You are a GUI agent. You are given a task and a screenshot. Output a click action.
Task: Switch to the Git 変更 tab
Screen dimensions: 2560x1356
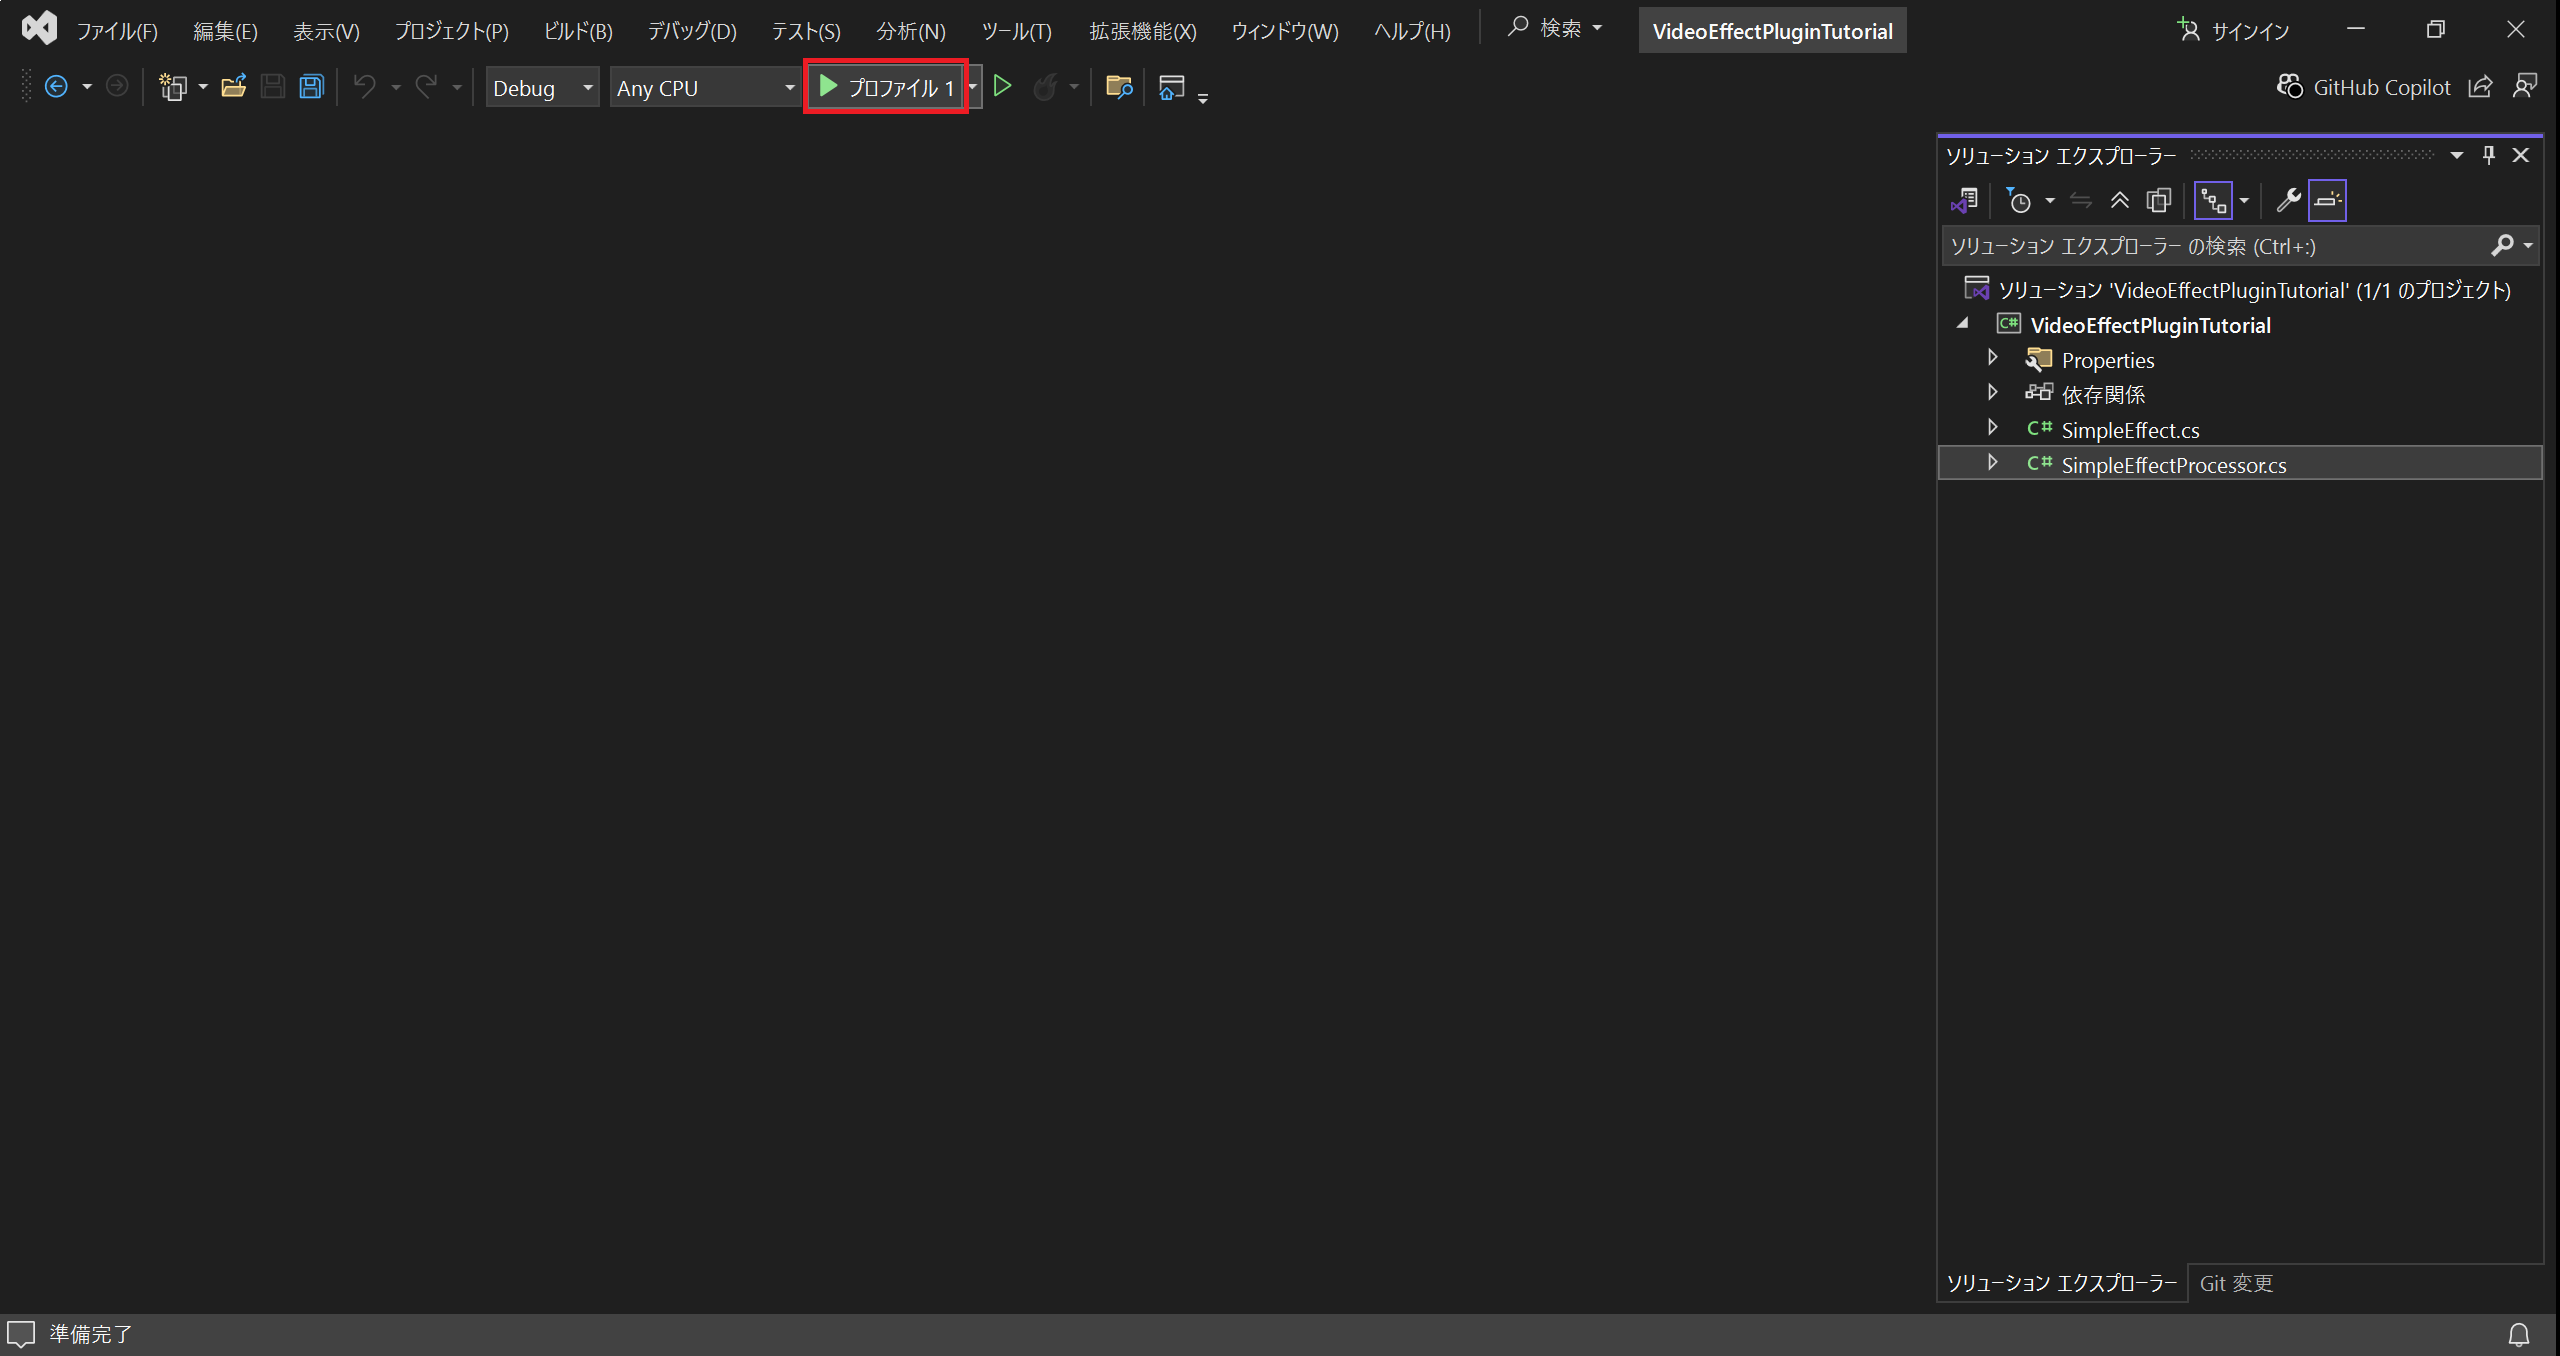[2236, 1283]
